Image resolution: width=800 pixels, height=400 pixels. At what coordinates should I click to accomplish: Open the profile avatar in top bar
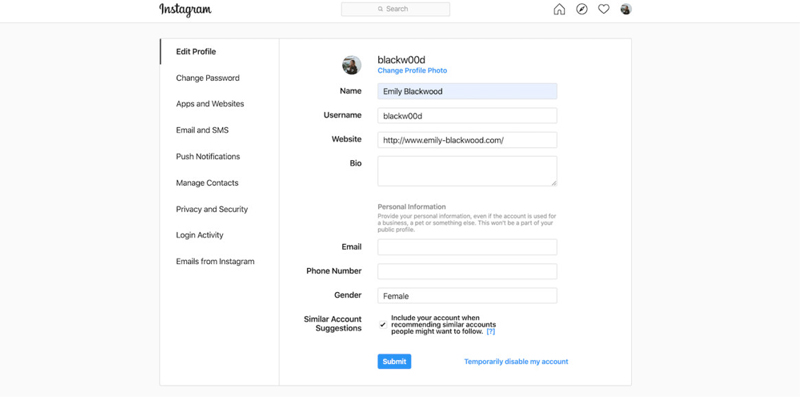626,9
